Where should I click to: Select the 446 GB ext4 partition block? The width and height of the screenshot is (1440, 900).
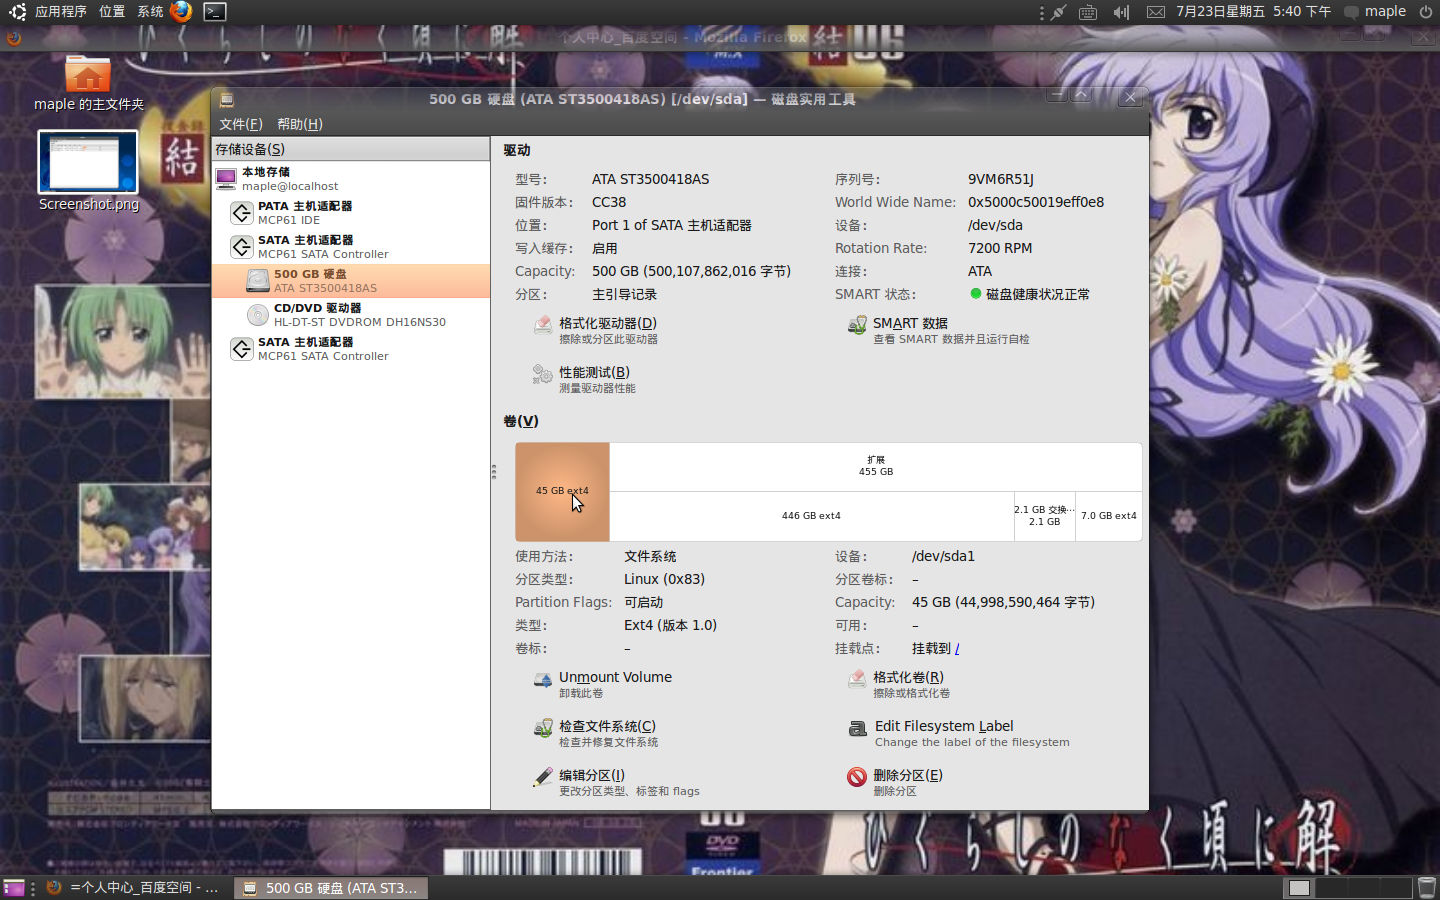(x=812, y=516)
